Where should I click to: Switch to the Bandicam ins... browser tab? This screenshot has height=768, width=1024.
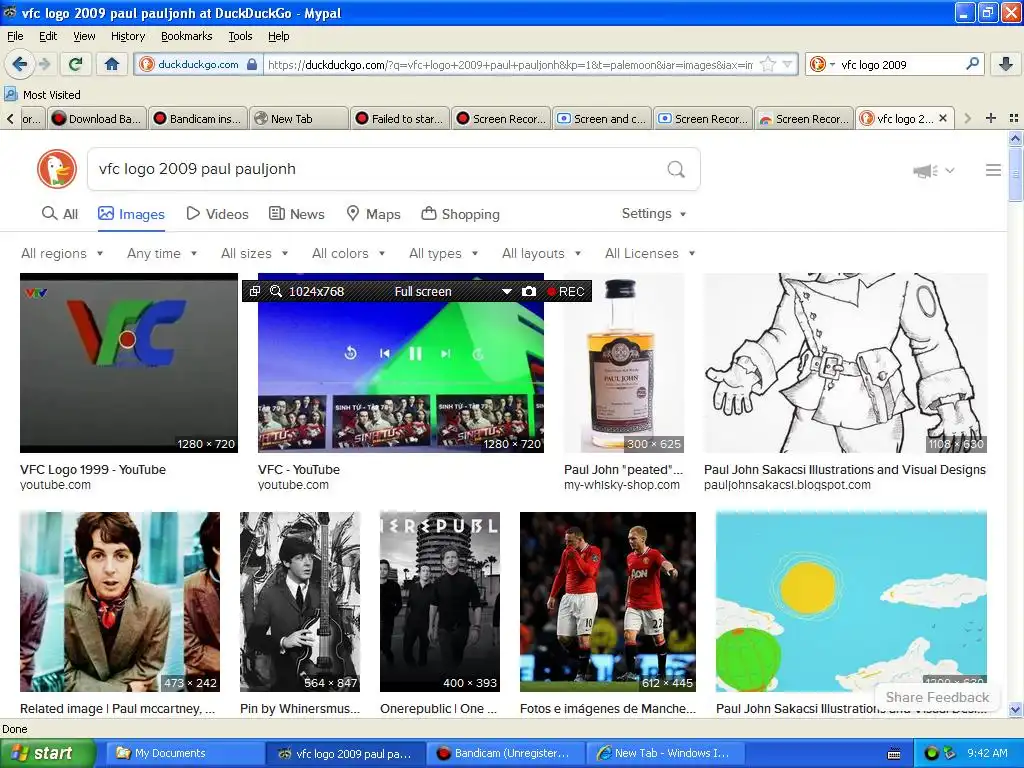coord(198,118)
